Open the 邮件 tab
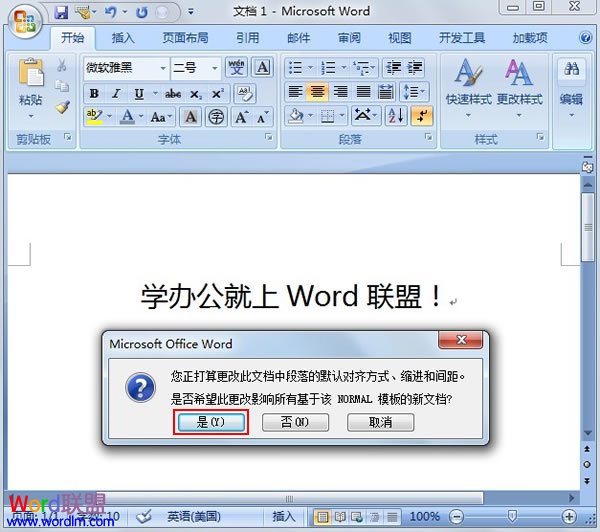Screen dimensions: 600x532 [x=298, y=38]
